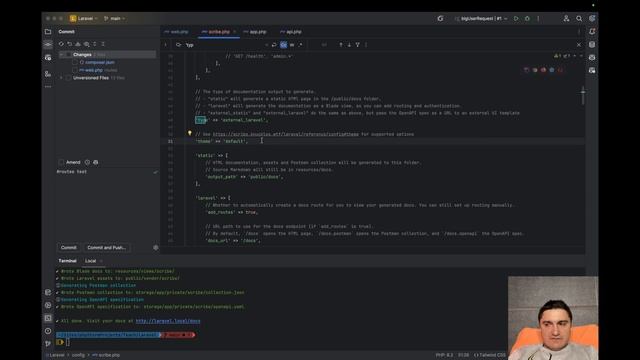Click the Terminal panel title tab
Image resolution: width=640 pixels, height=360 pixels.
(67, 261)
